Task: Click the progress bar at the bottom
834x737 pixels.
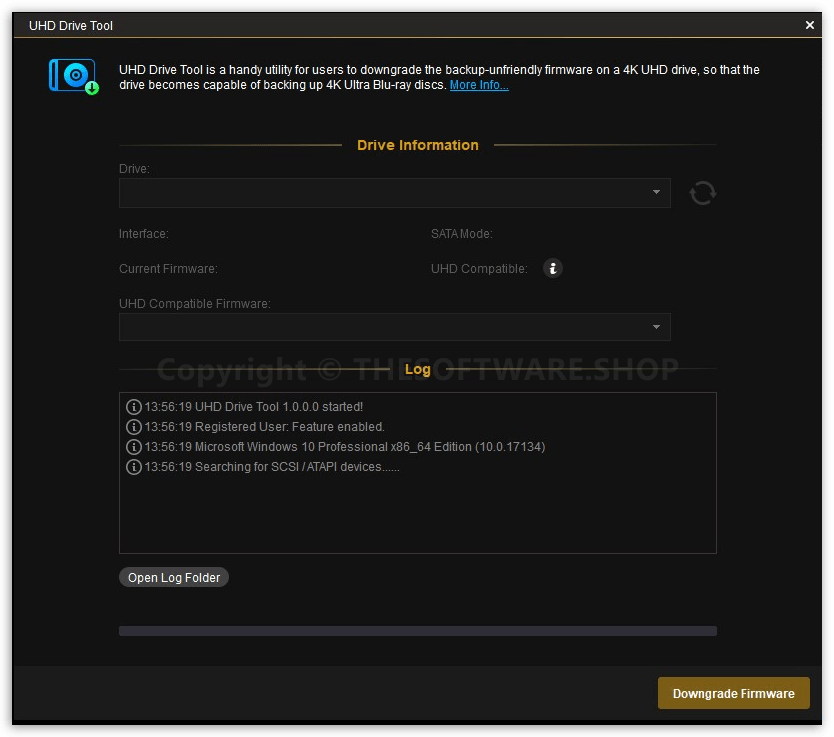Action: click(418, 631)
